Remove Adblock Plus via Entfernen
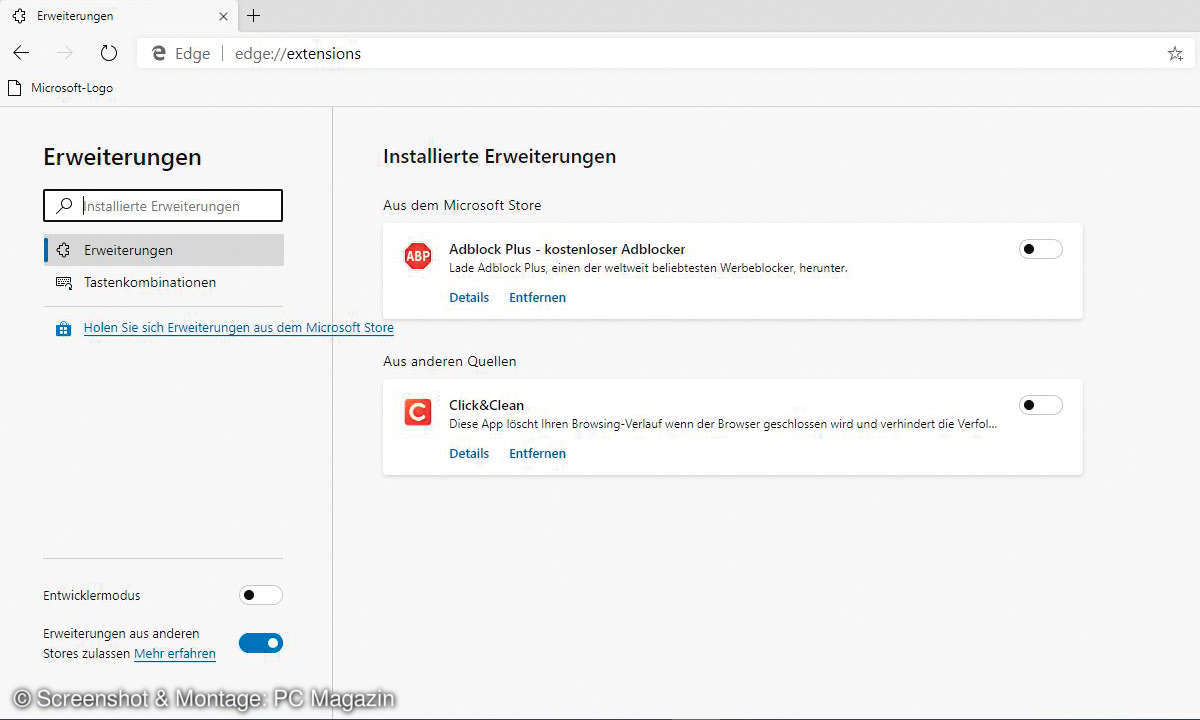 click(537, 297)
